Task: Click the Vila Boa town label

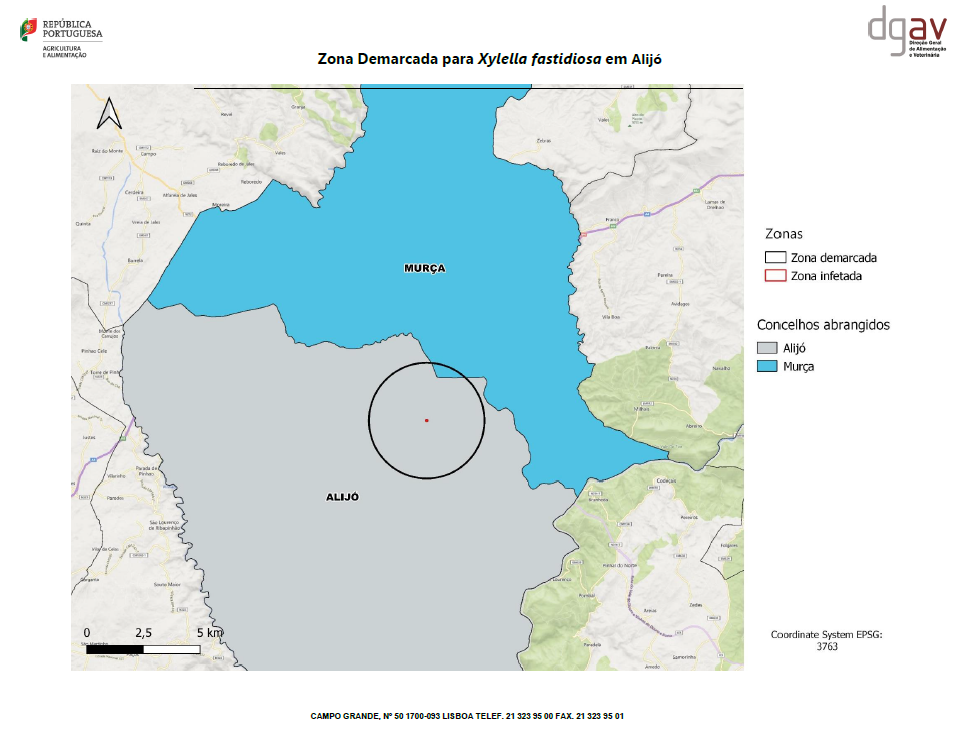Action: [610, 317]
